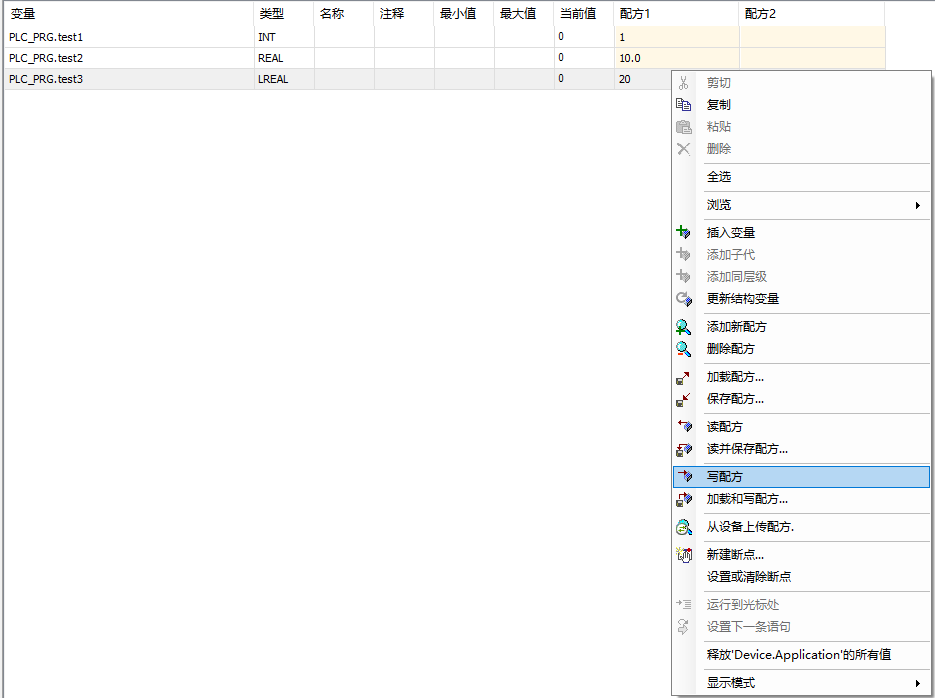Click the 删除配方 magnifier icon
Image resolution: width=935 pixels, height=698 pixels.
tap(685, 349)
